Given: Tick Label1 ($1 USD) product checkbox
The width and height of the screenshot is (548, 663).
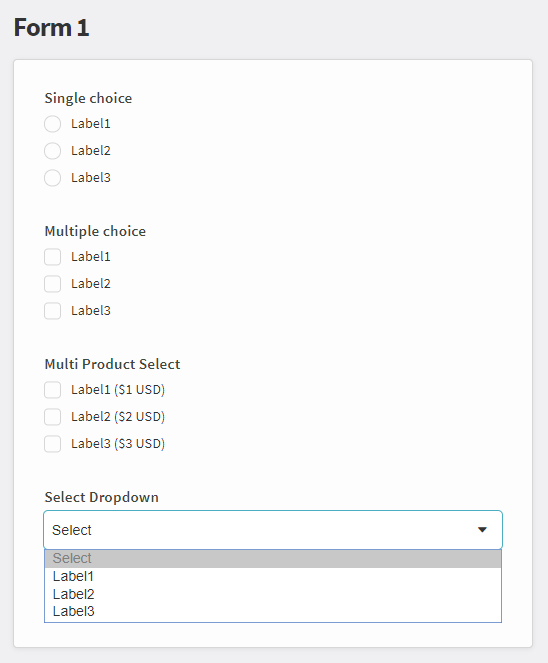Looking at the screenshot, I should (52, 390).
